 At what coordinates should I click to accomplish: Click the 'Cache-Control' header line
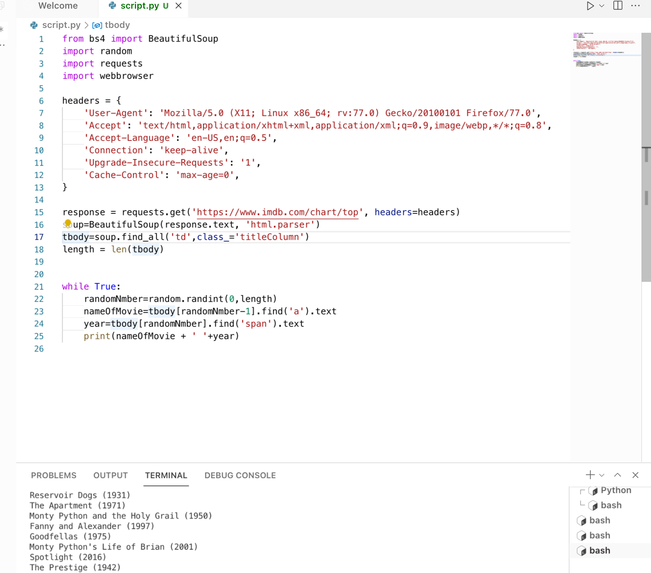click(x=162, y=175)
